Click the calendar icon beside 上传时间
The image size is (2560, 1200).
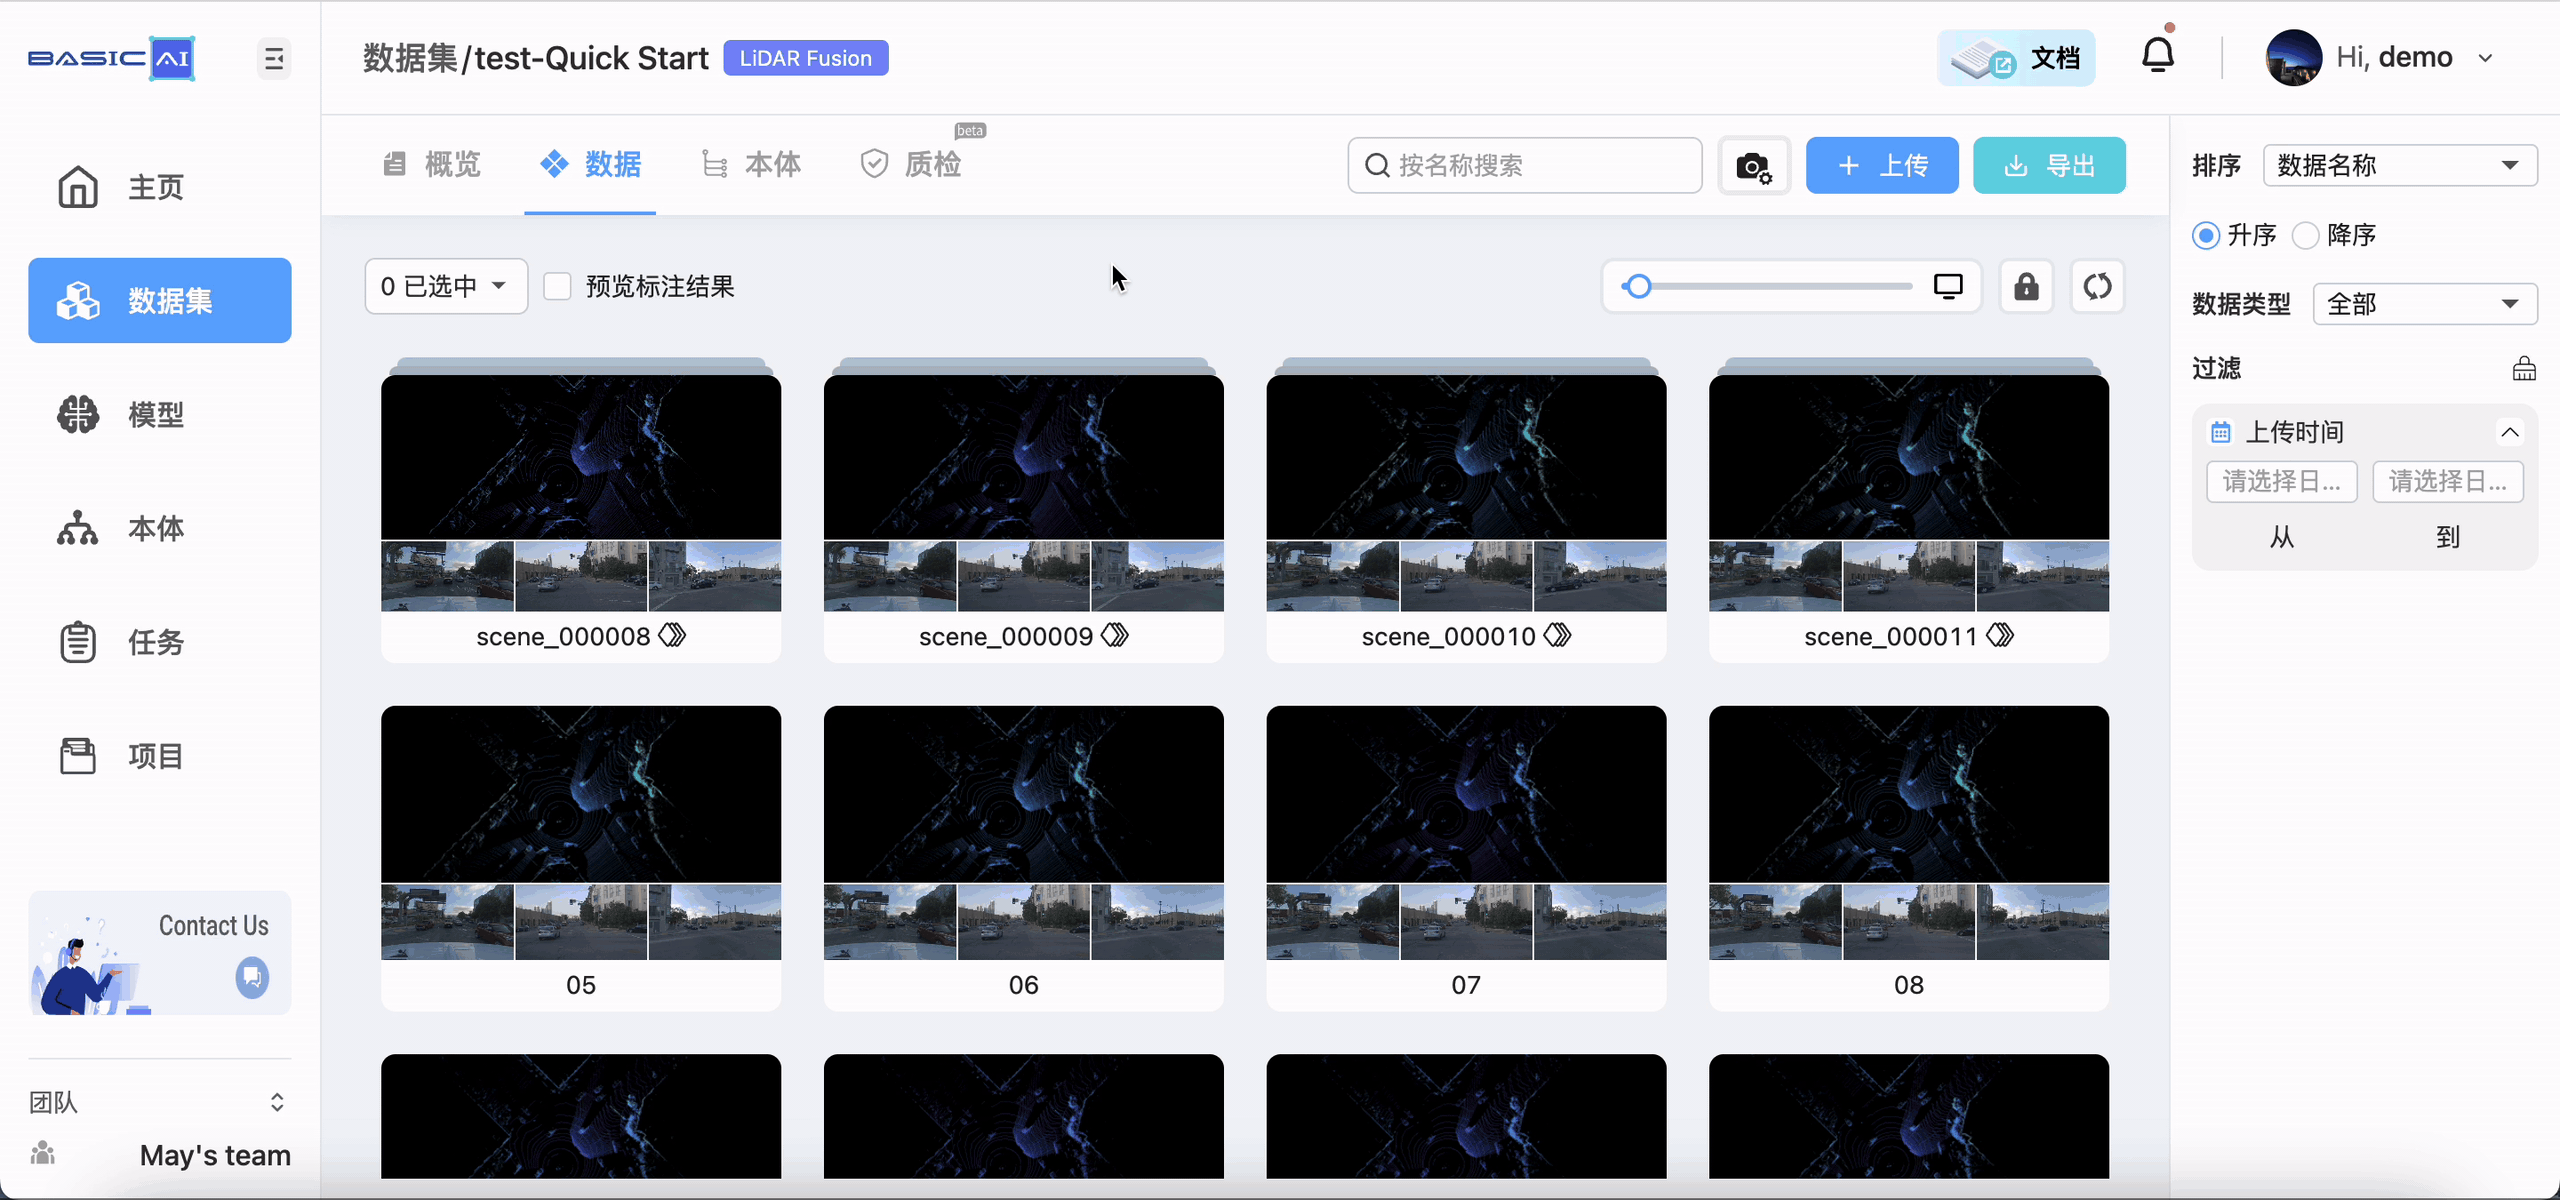[x=2220, y=432]
